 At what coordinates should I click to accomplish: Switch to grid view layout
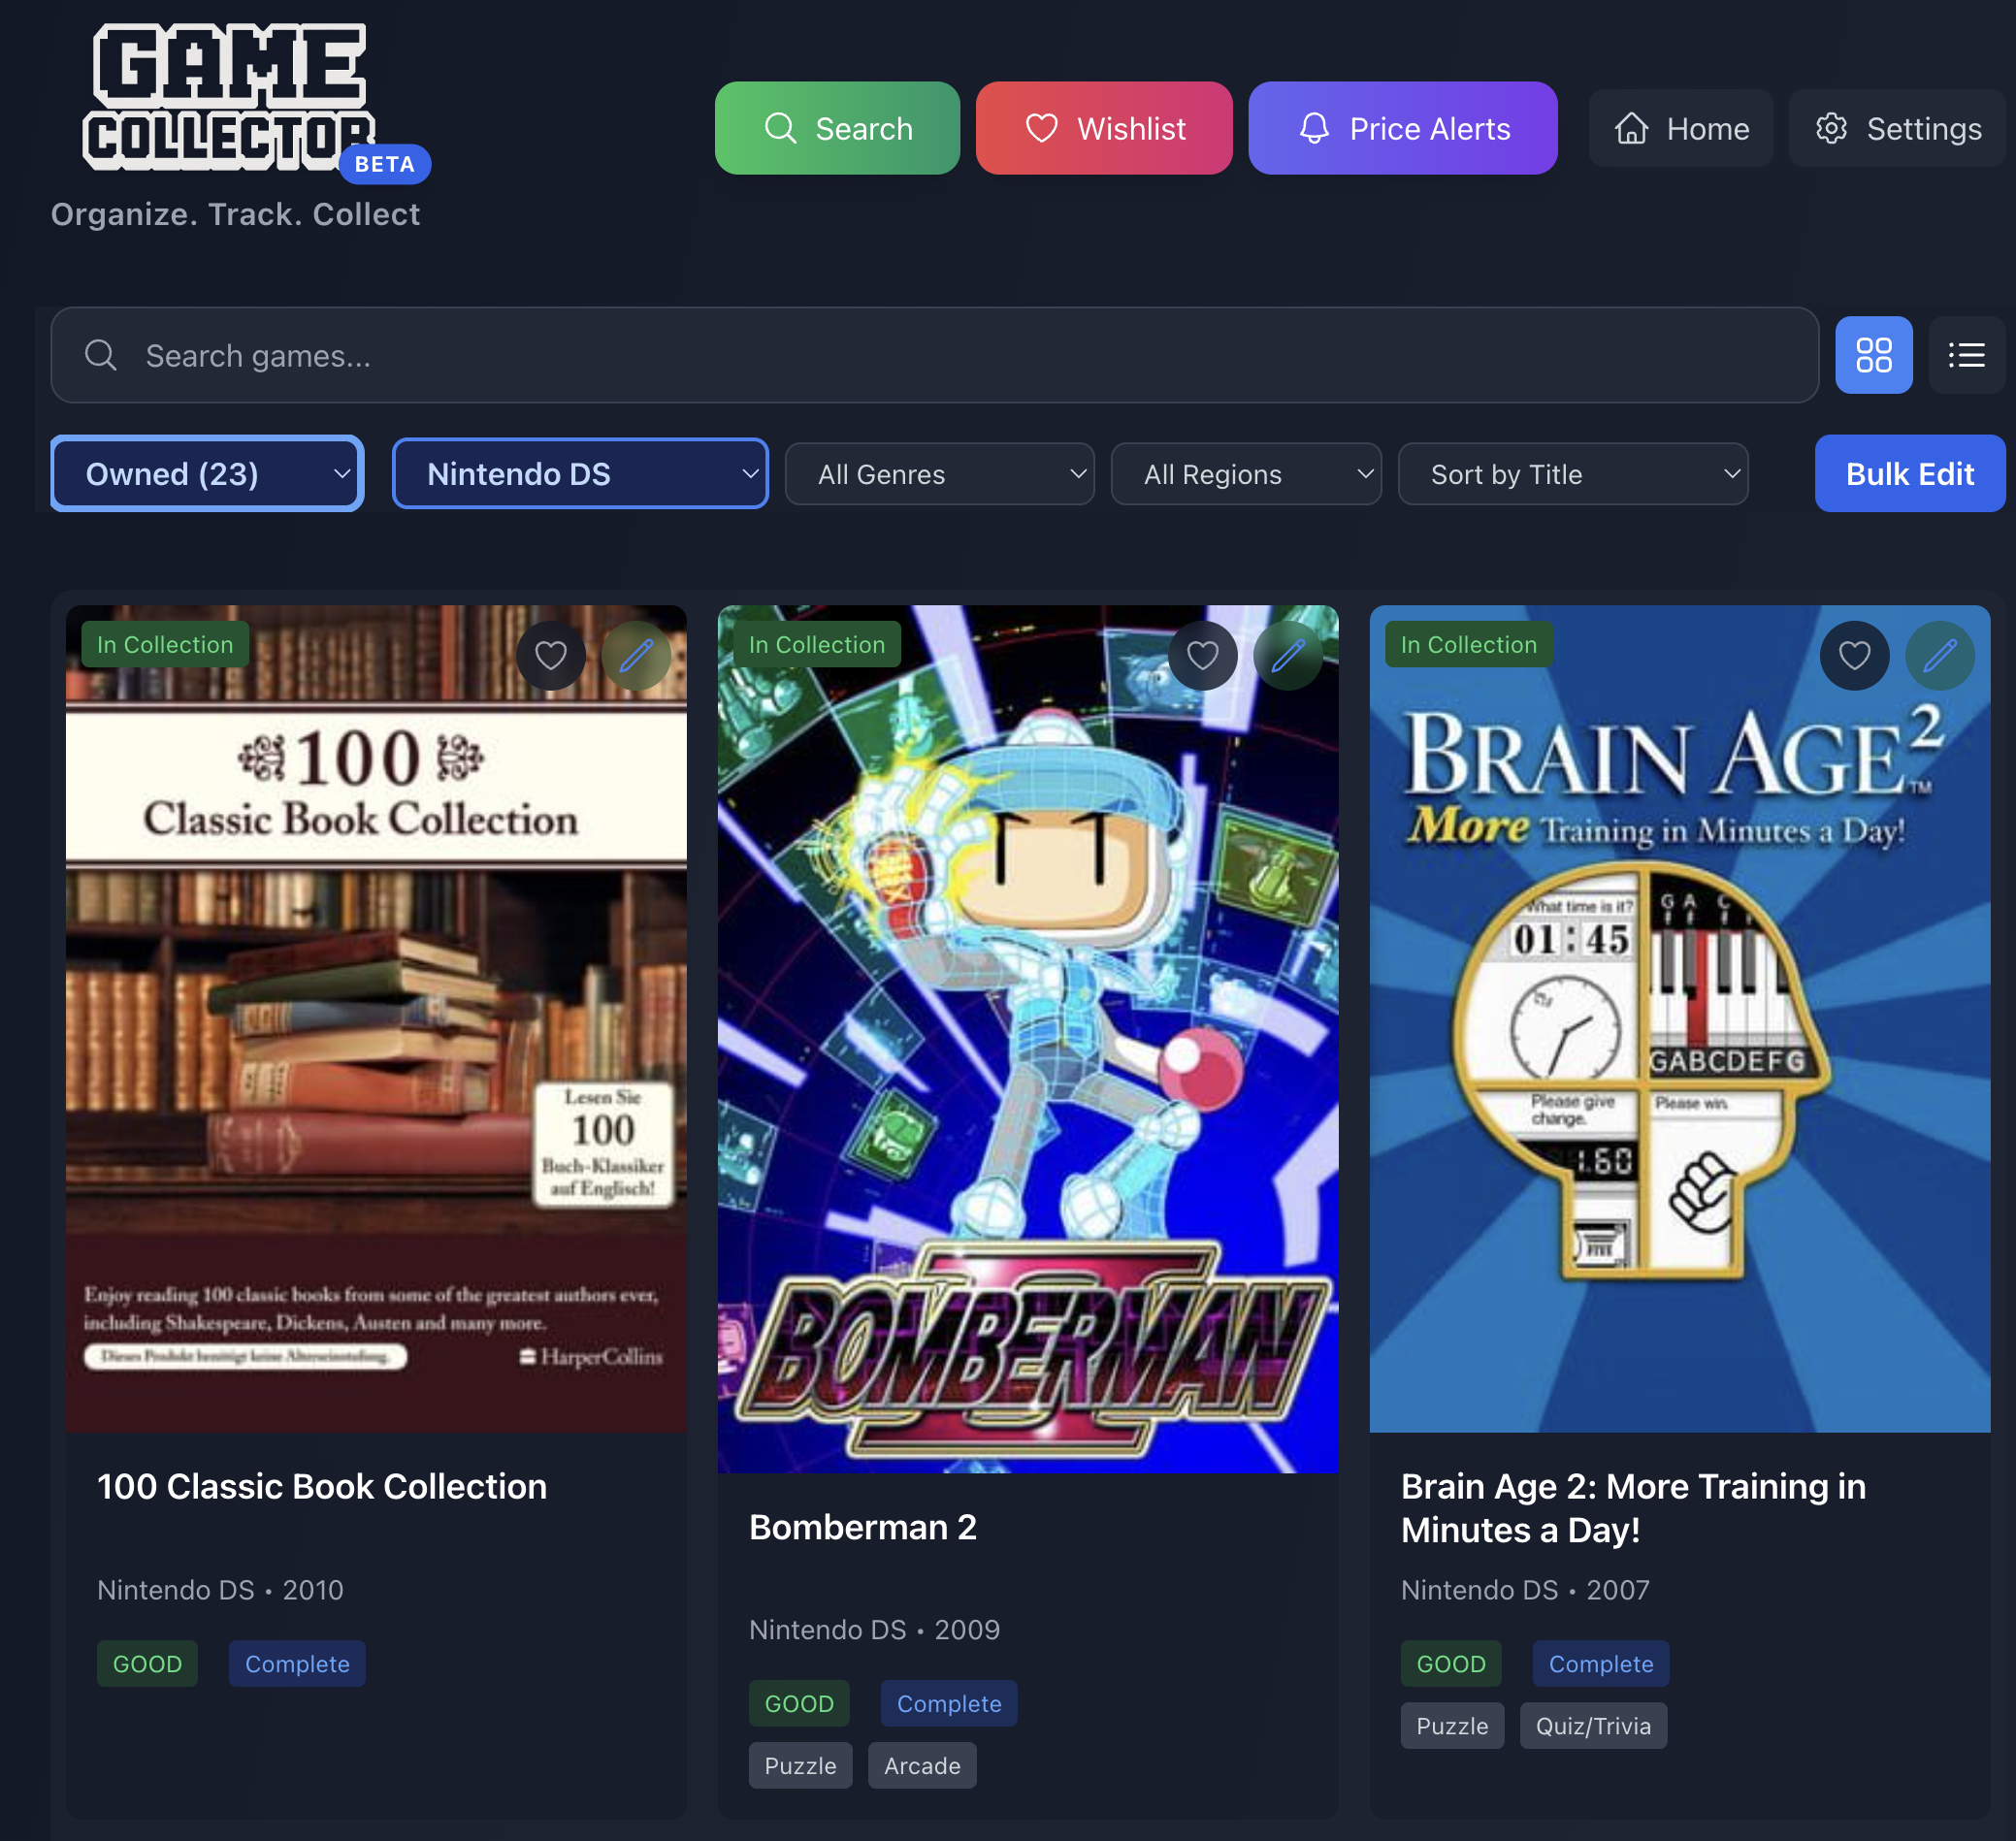(x=1874, y=355)
